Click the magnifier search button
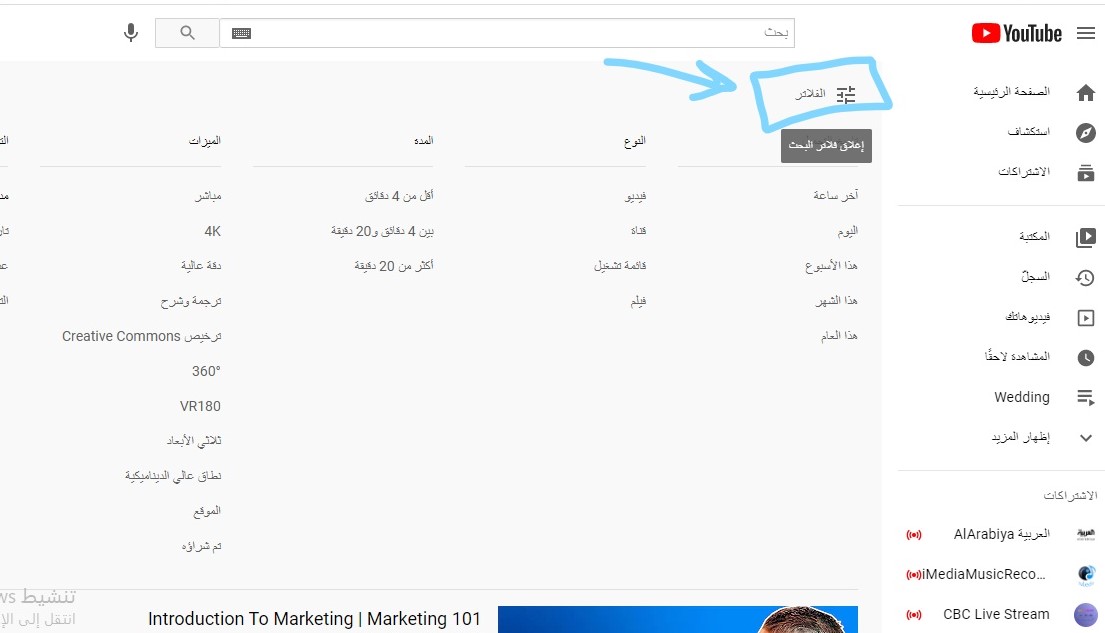Screen dimensions: 1105x633 (187, 33)
